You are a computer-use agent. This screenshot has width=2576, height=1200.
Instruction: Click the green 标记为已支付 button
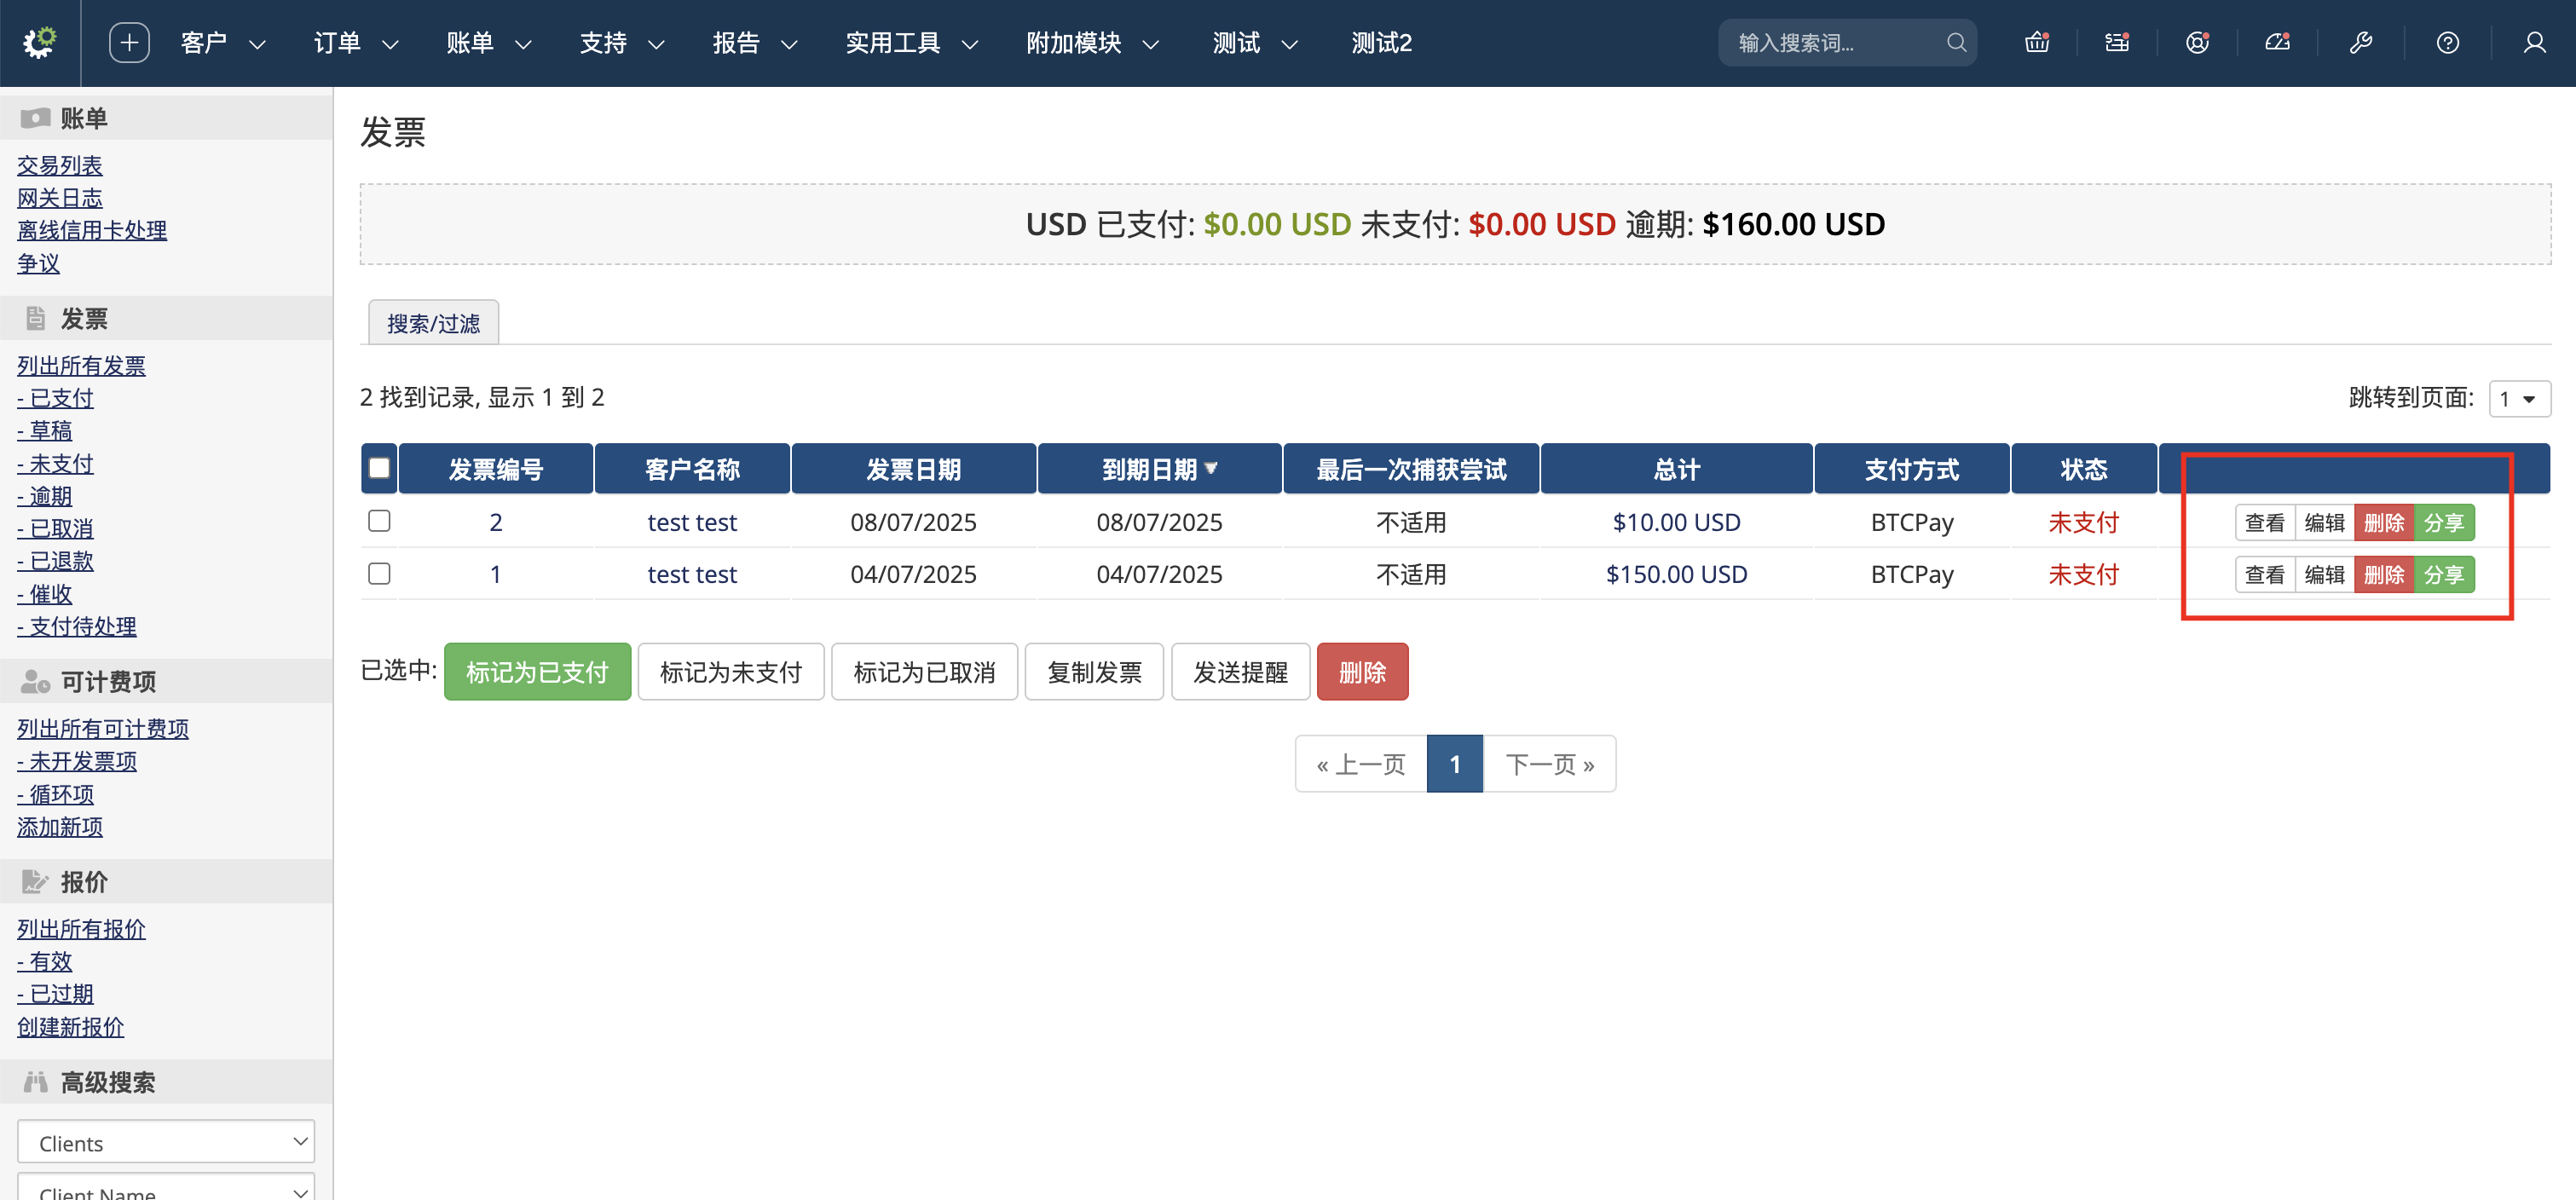pyautogui.click(x=537, y=672)
